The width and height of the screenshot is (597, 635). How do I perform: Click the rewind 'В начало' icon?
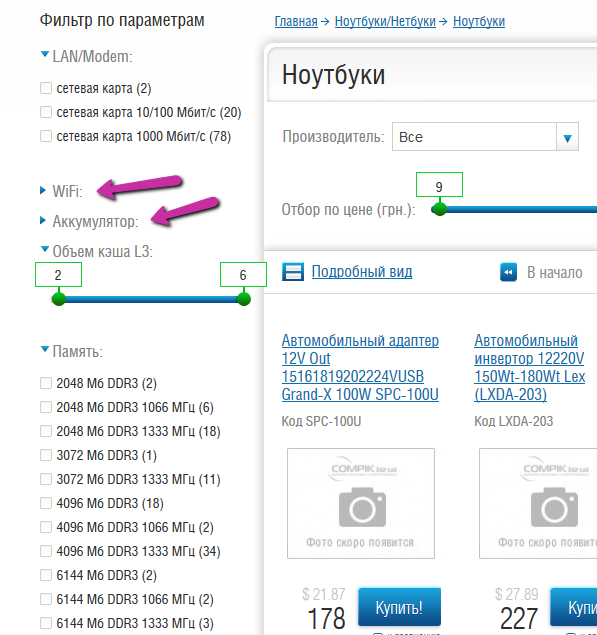[508, 272]
